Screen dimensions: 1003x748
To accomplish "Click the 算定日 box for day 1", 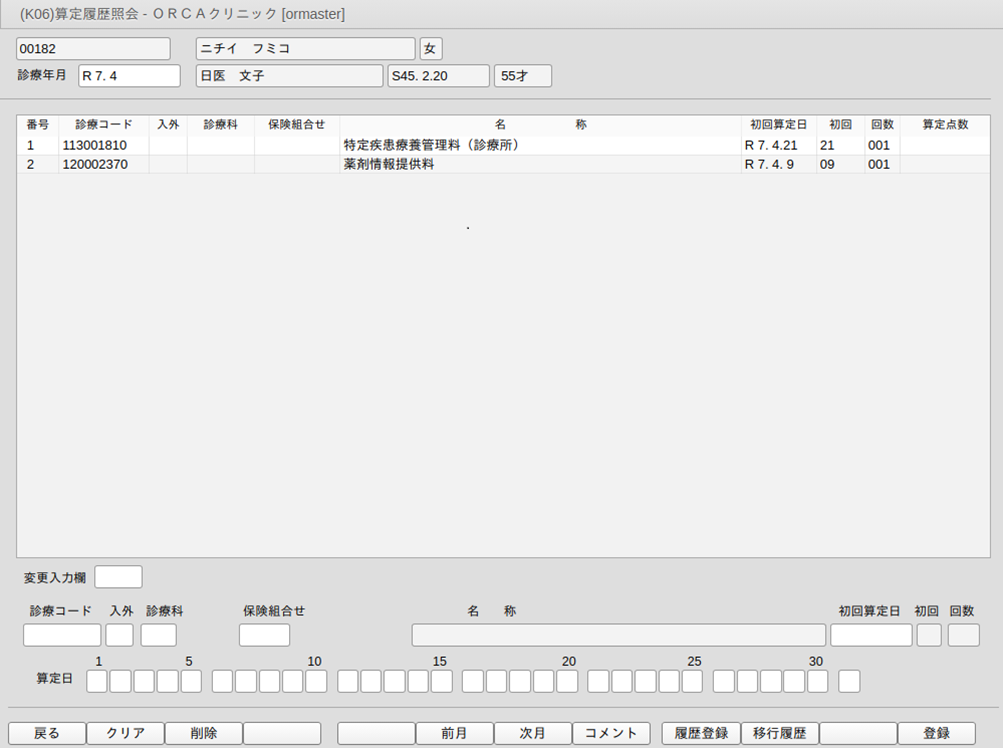I will 97,682.
